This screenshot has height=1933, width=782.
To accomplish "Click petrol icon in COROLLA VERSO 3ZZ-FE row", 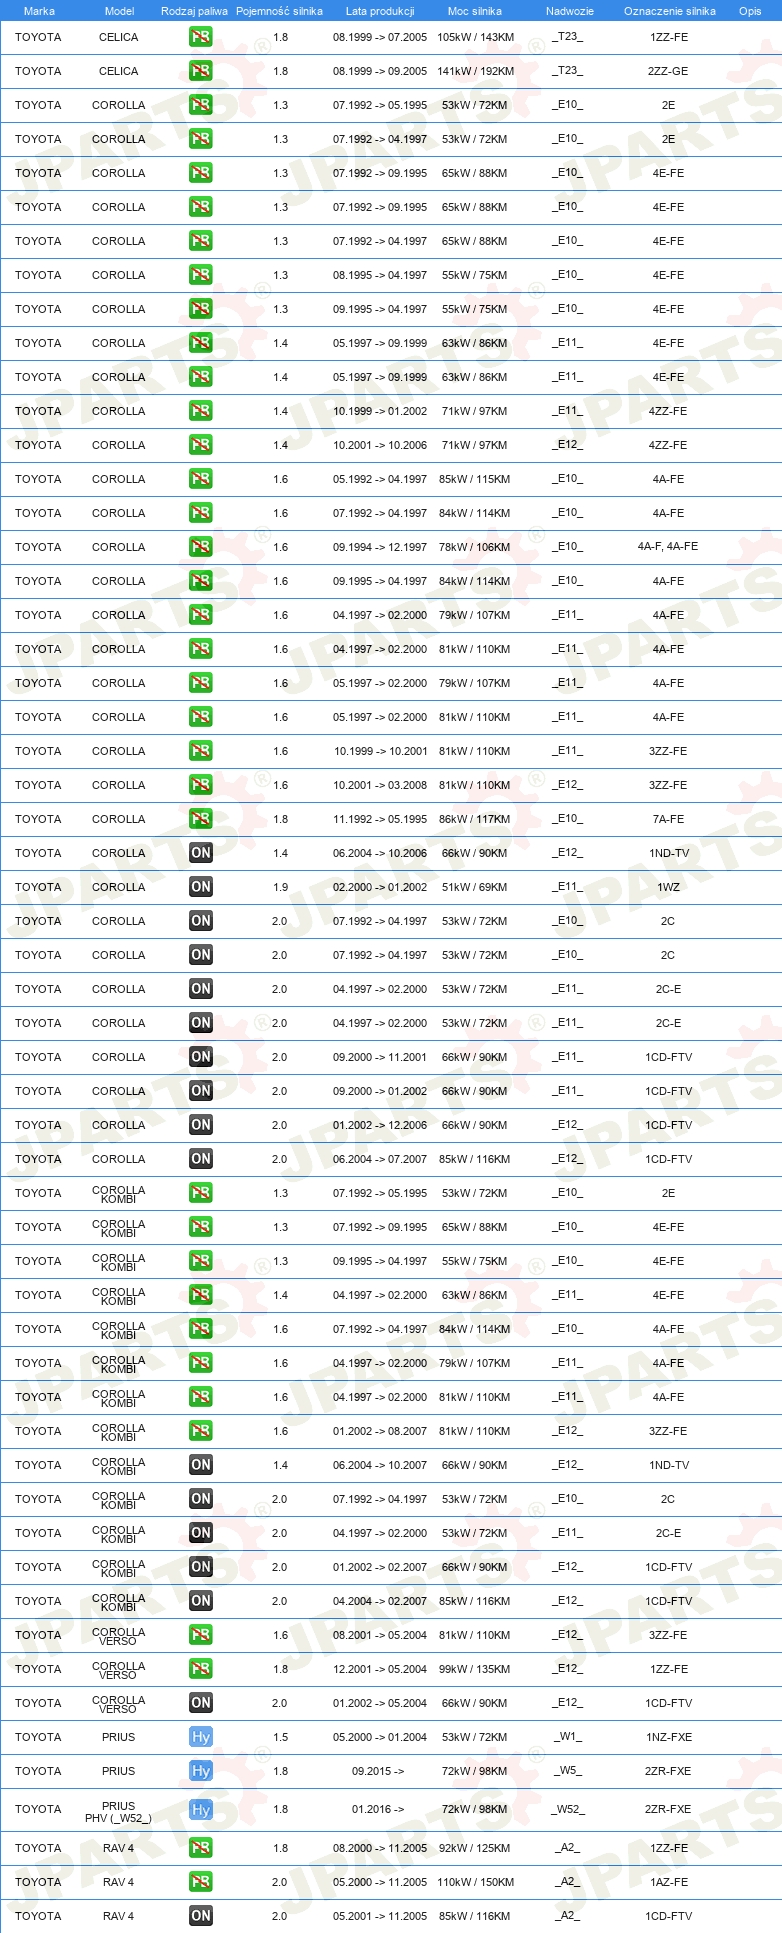I will [201, 1635].
